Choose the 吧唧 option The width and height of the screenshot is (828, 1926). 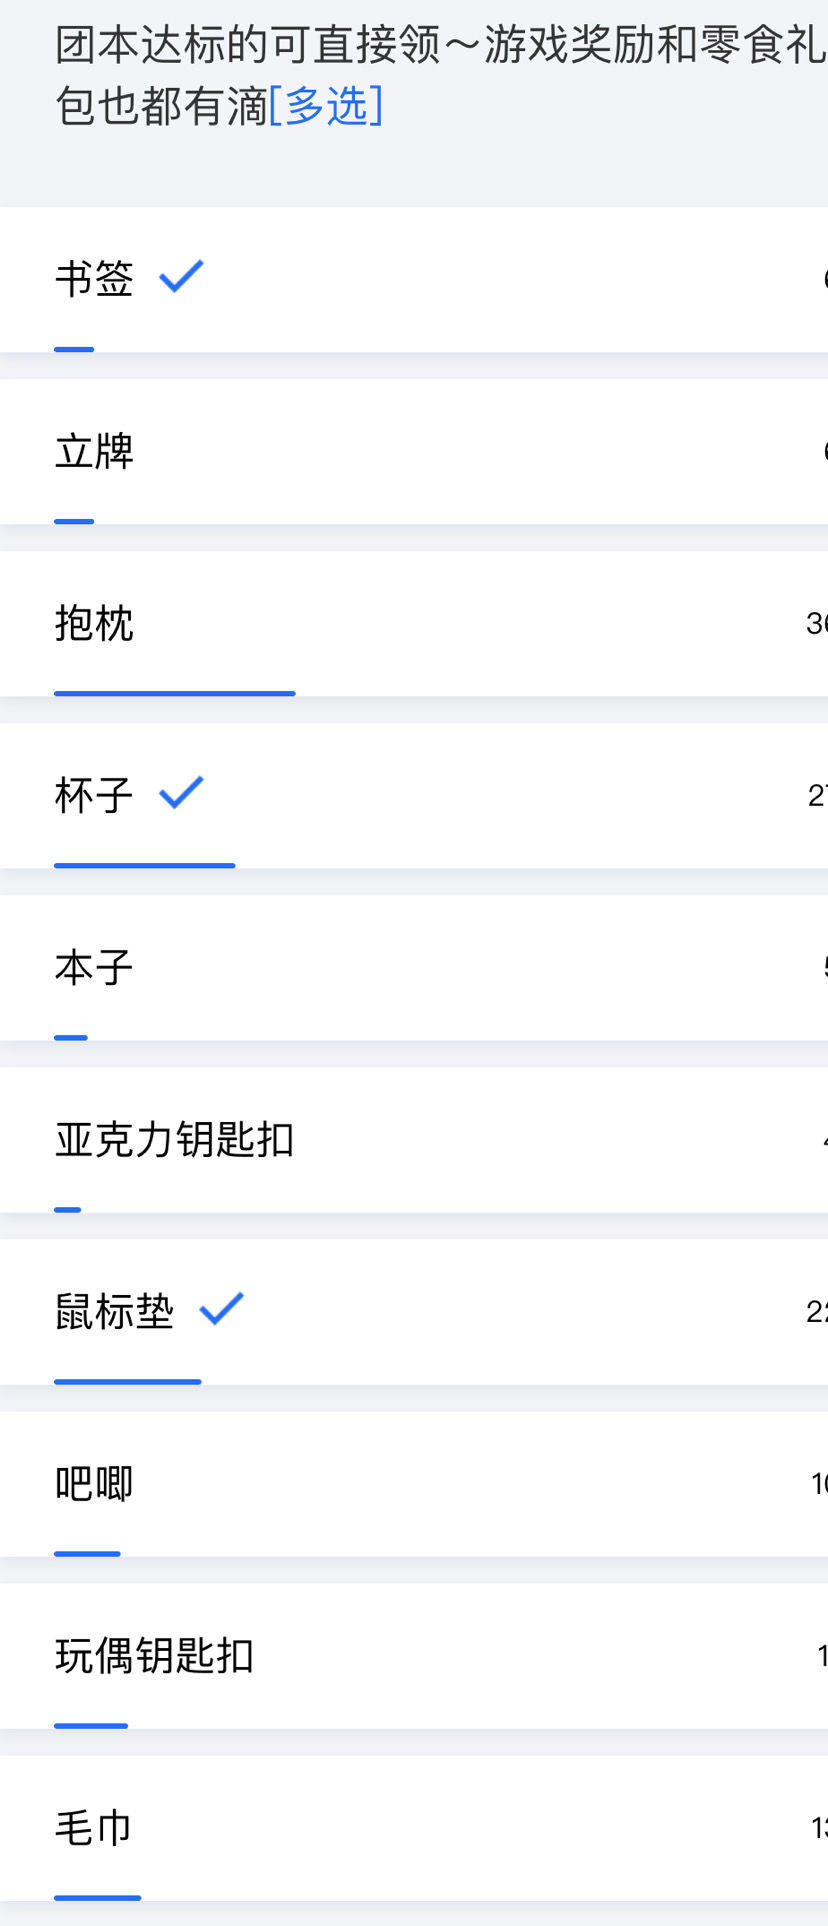tap(414, 1484)
